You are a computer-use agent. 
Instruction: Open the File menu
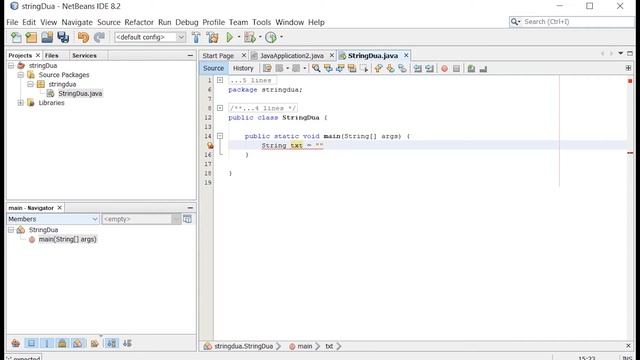click(x=12, y=22)
